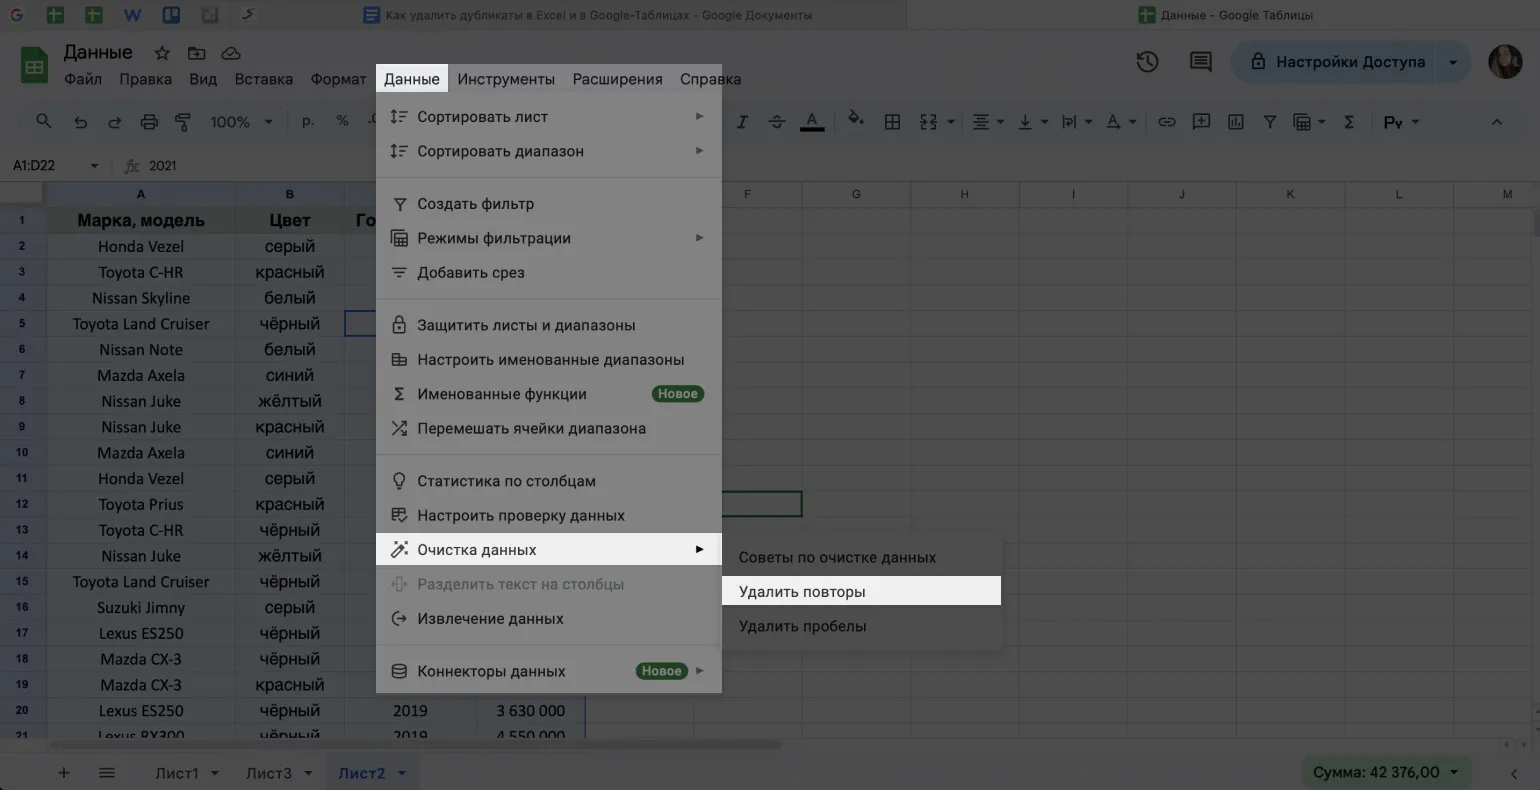Expand the Сумма summary dropdown

click(x=1453, y=772)
